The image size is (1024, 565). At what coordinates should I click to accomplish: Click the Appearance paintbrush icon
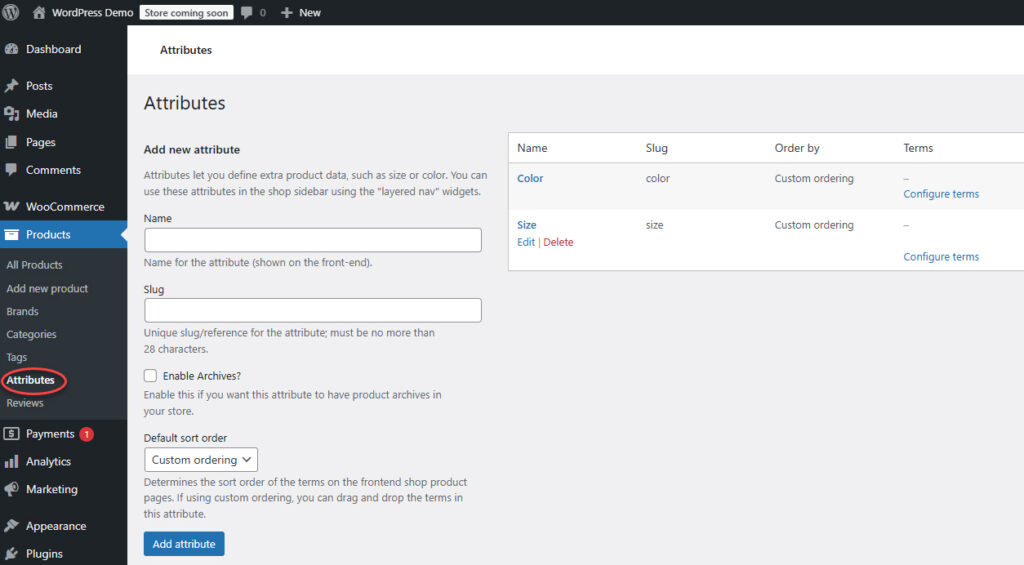tap(11, 526)
